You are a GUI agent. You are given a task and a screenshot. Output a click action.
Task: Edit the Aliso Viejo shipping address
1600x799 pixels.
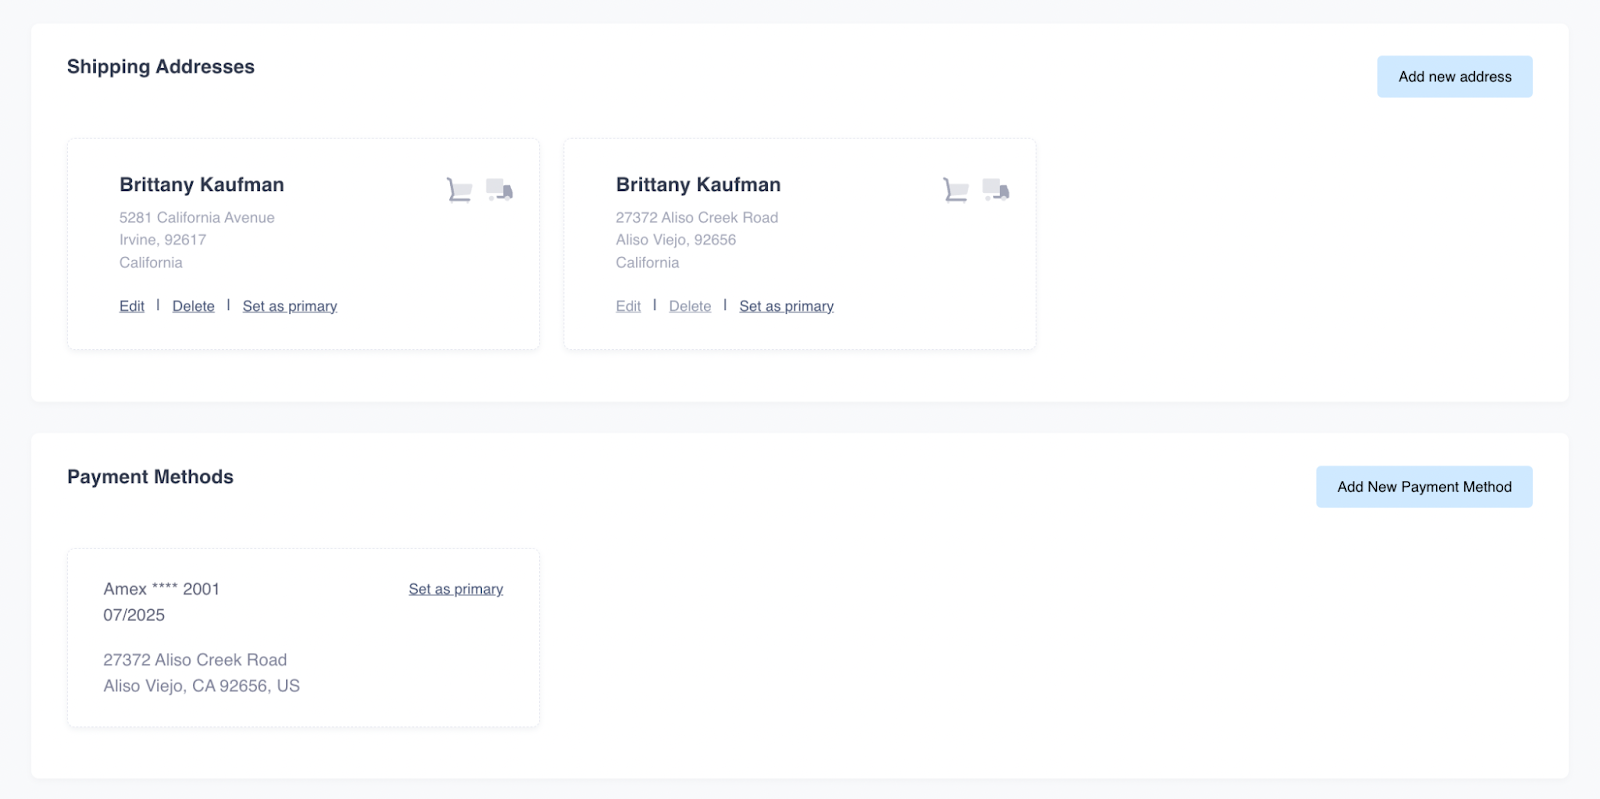(x=628, y=306)
